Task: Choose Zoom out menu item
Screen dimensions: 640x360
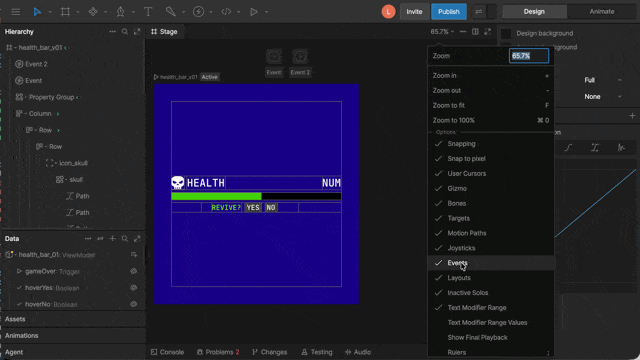Action: tap(491, 91)
